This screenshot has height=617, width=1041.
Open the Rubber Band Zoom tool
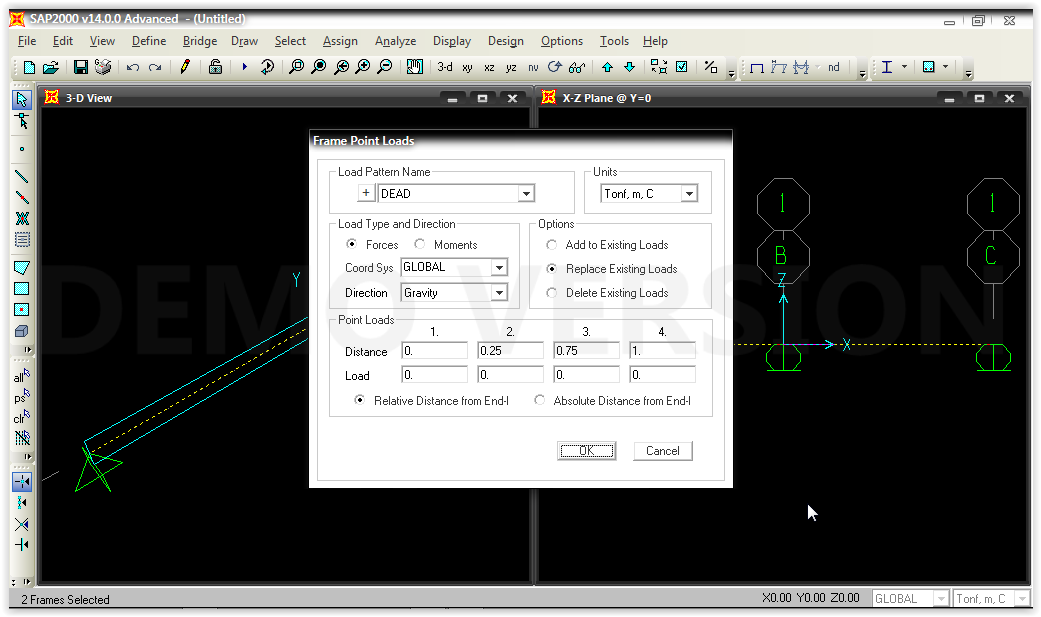tap(295, 68)
